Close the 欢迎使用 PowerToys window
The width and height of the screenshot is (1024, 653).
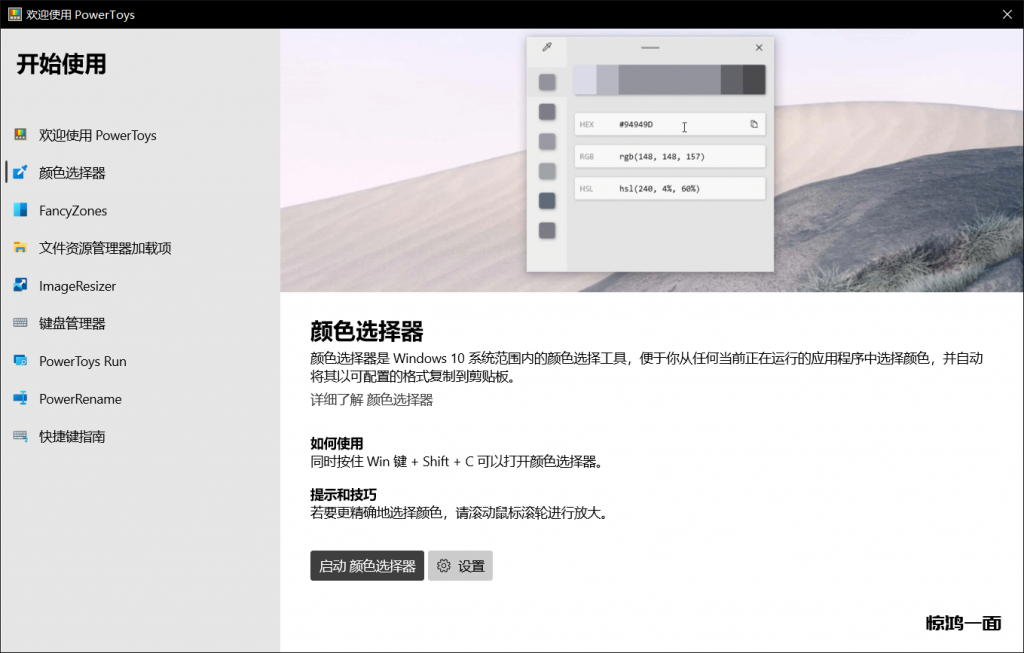tap(1006, 14)
